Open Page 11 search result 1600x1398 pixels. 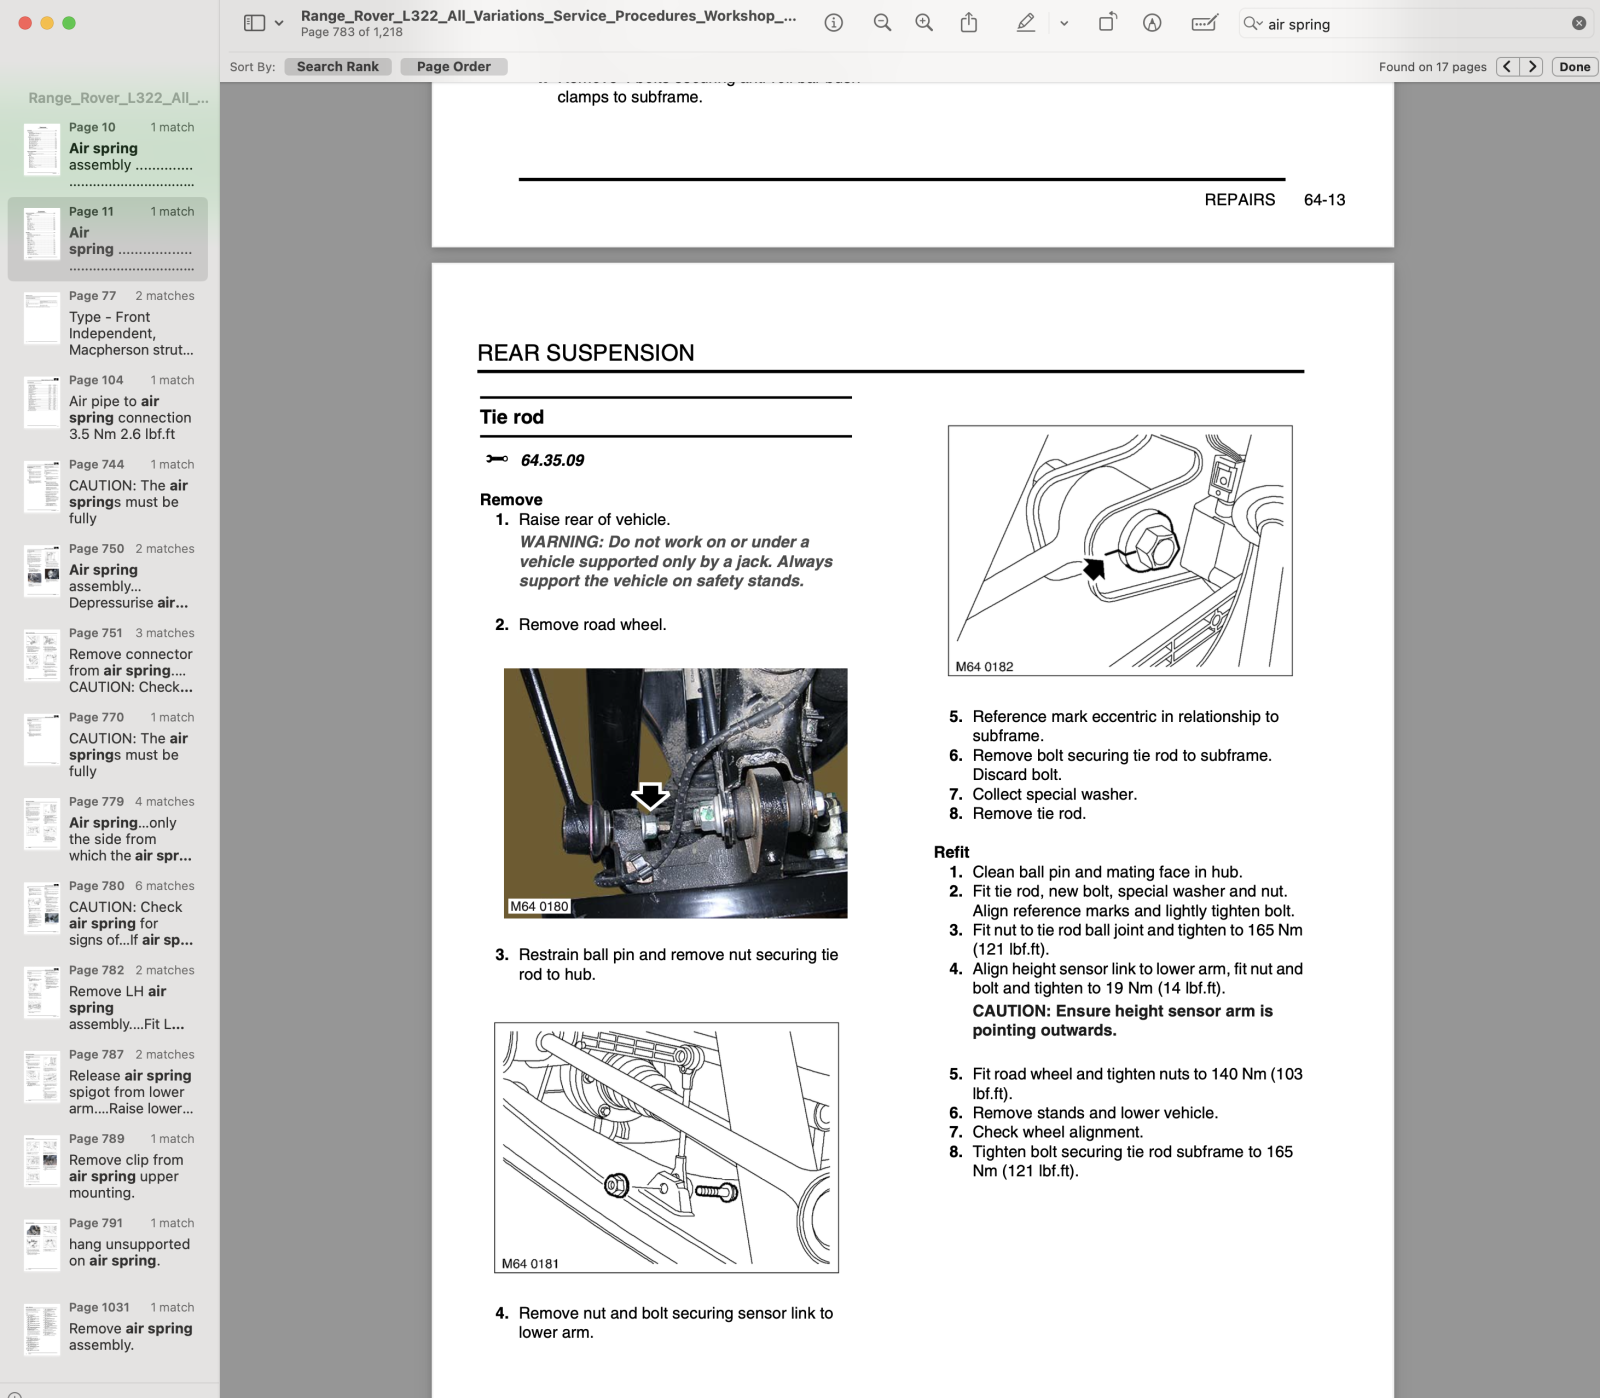[108, 239]
